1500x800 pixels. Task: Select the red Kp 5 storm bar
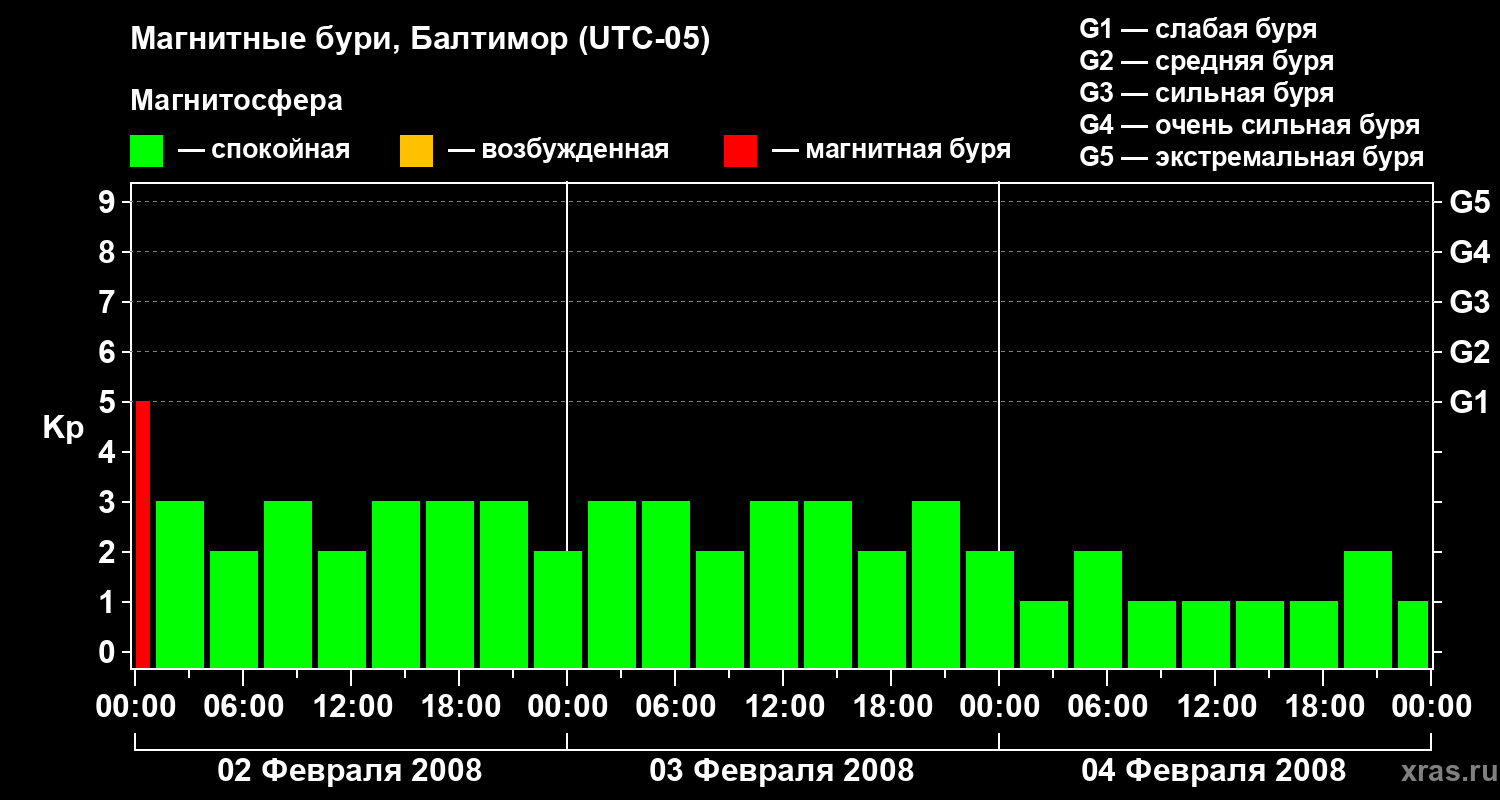[x=142, y=534]
